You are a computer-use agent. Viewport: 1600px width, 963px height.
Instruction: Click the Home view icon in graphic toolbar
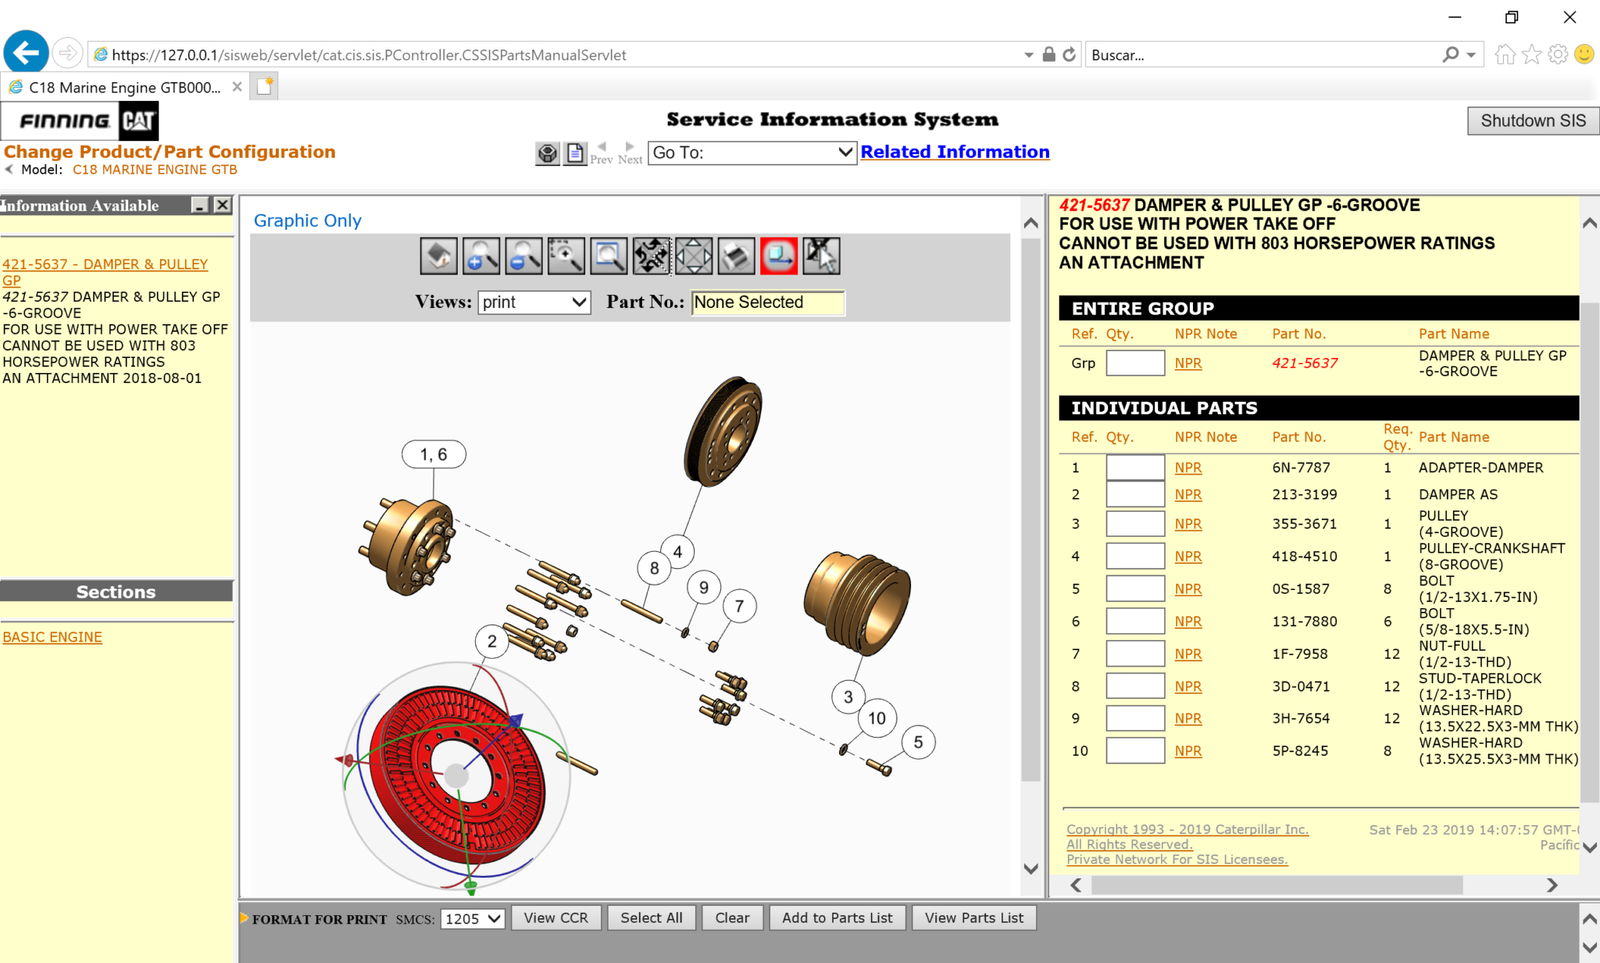pos(438,256)
